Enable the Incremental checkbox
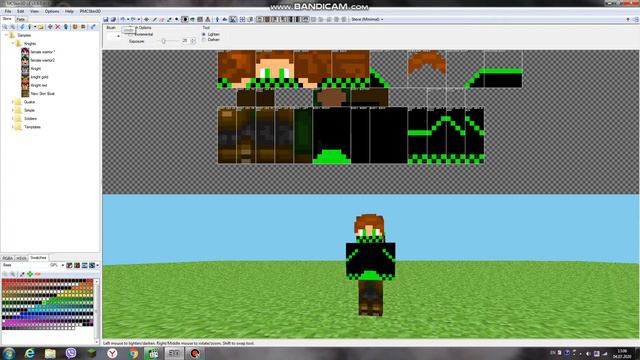 [x=130, y=34]
